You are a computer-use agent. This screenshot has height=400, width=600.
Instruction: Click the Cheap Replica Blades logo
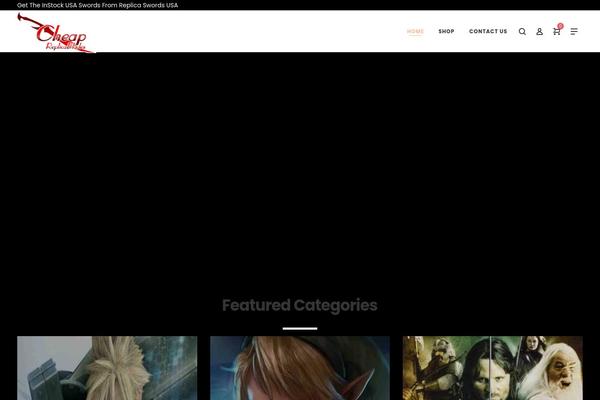click(x=56, y=33)
